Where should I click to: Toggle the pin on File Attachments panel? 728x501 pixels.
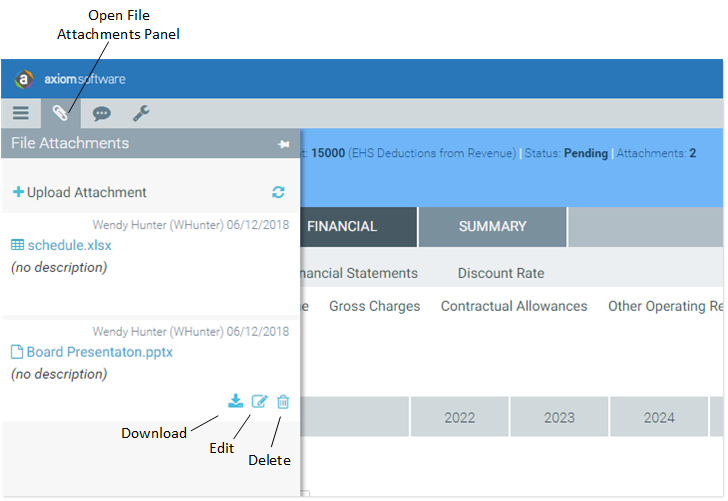[x=283, y=144]
